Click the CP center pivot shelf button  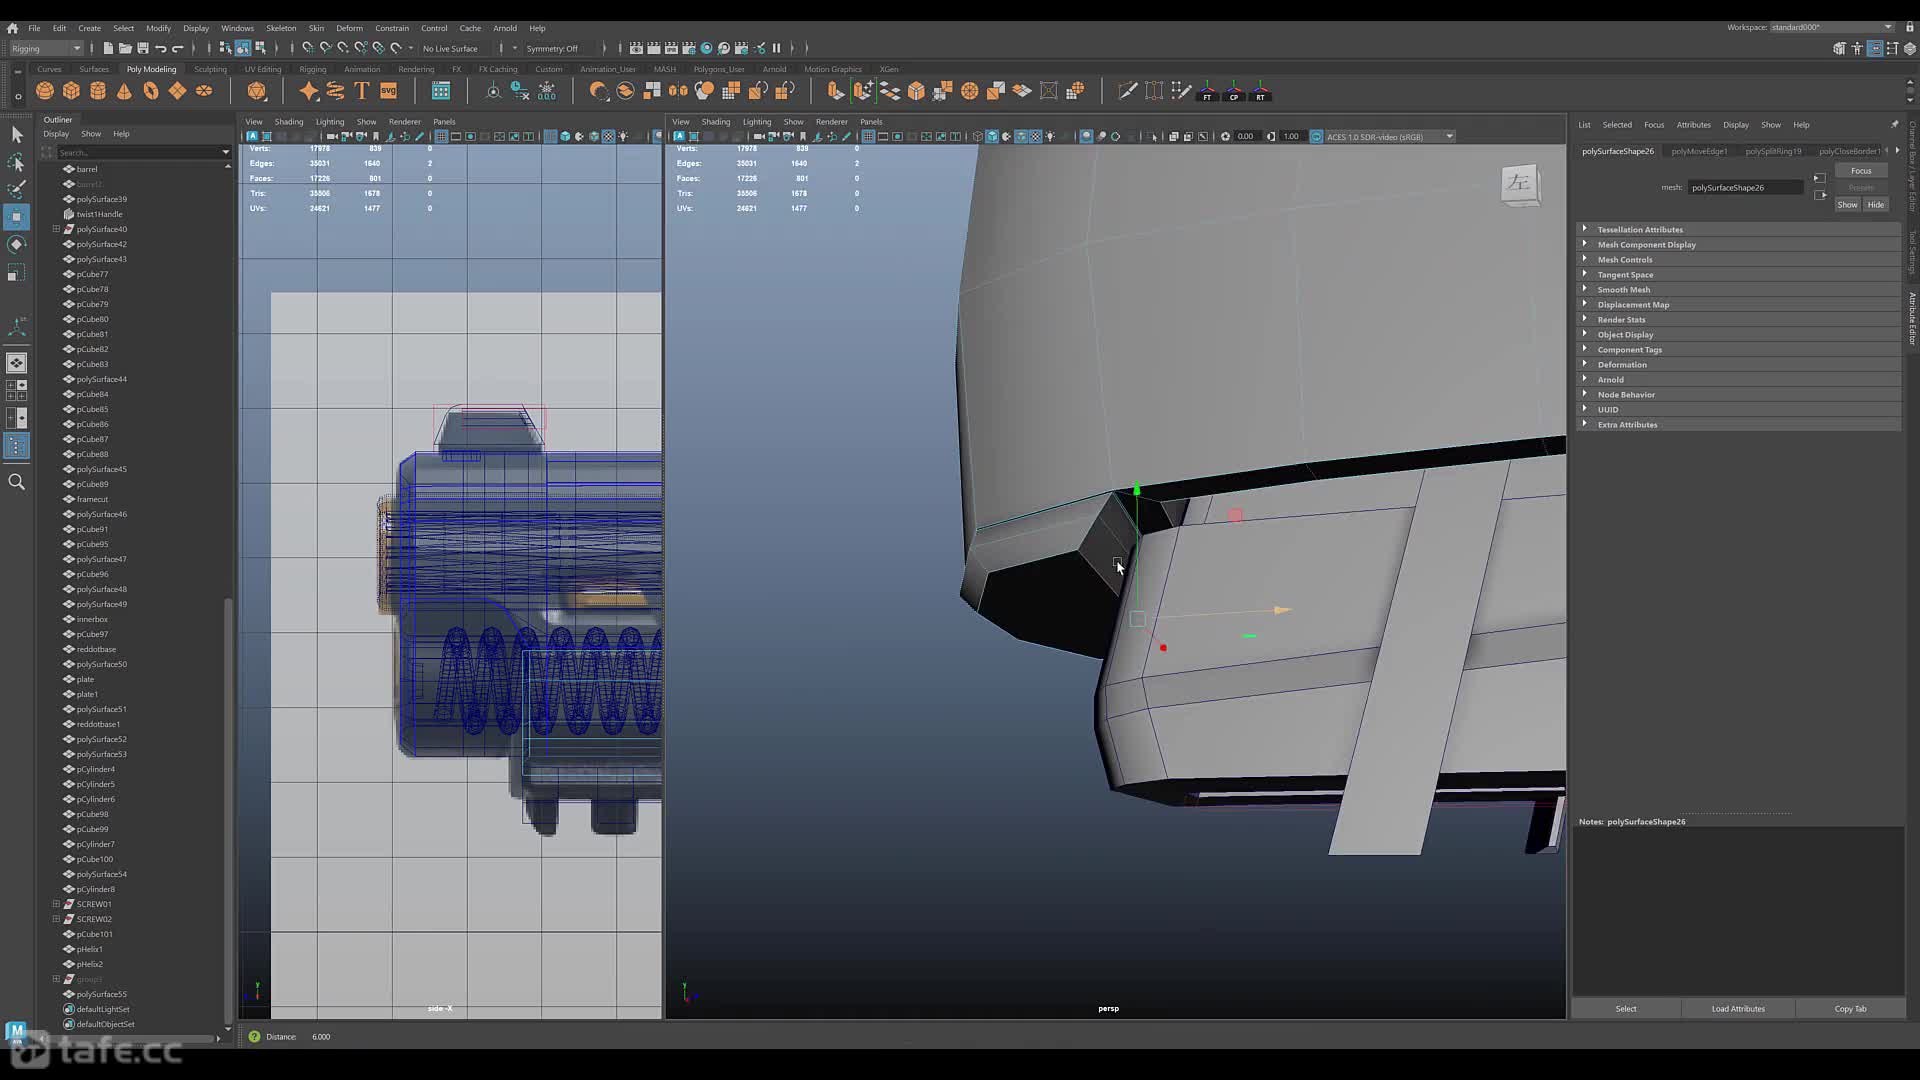pos(1234,91)
